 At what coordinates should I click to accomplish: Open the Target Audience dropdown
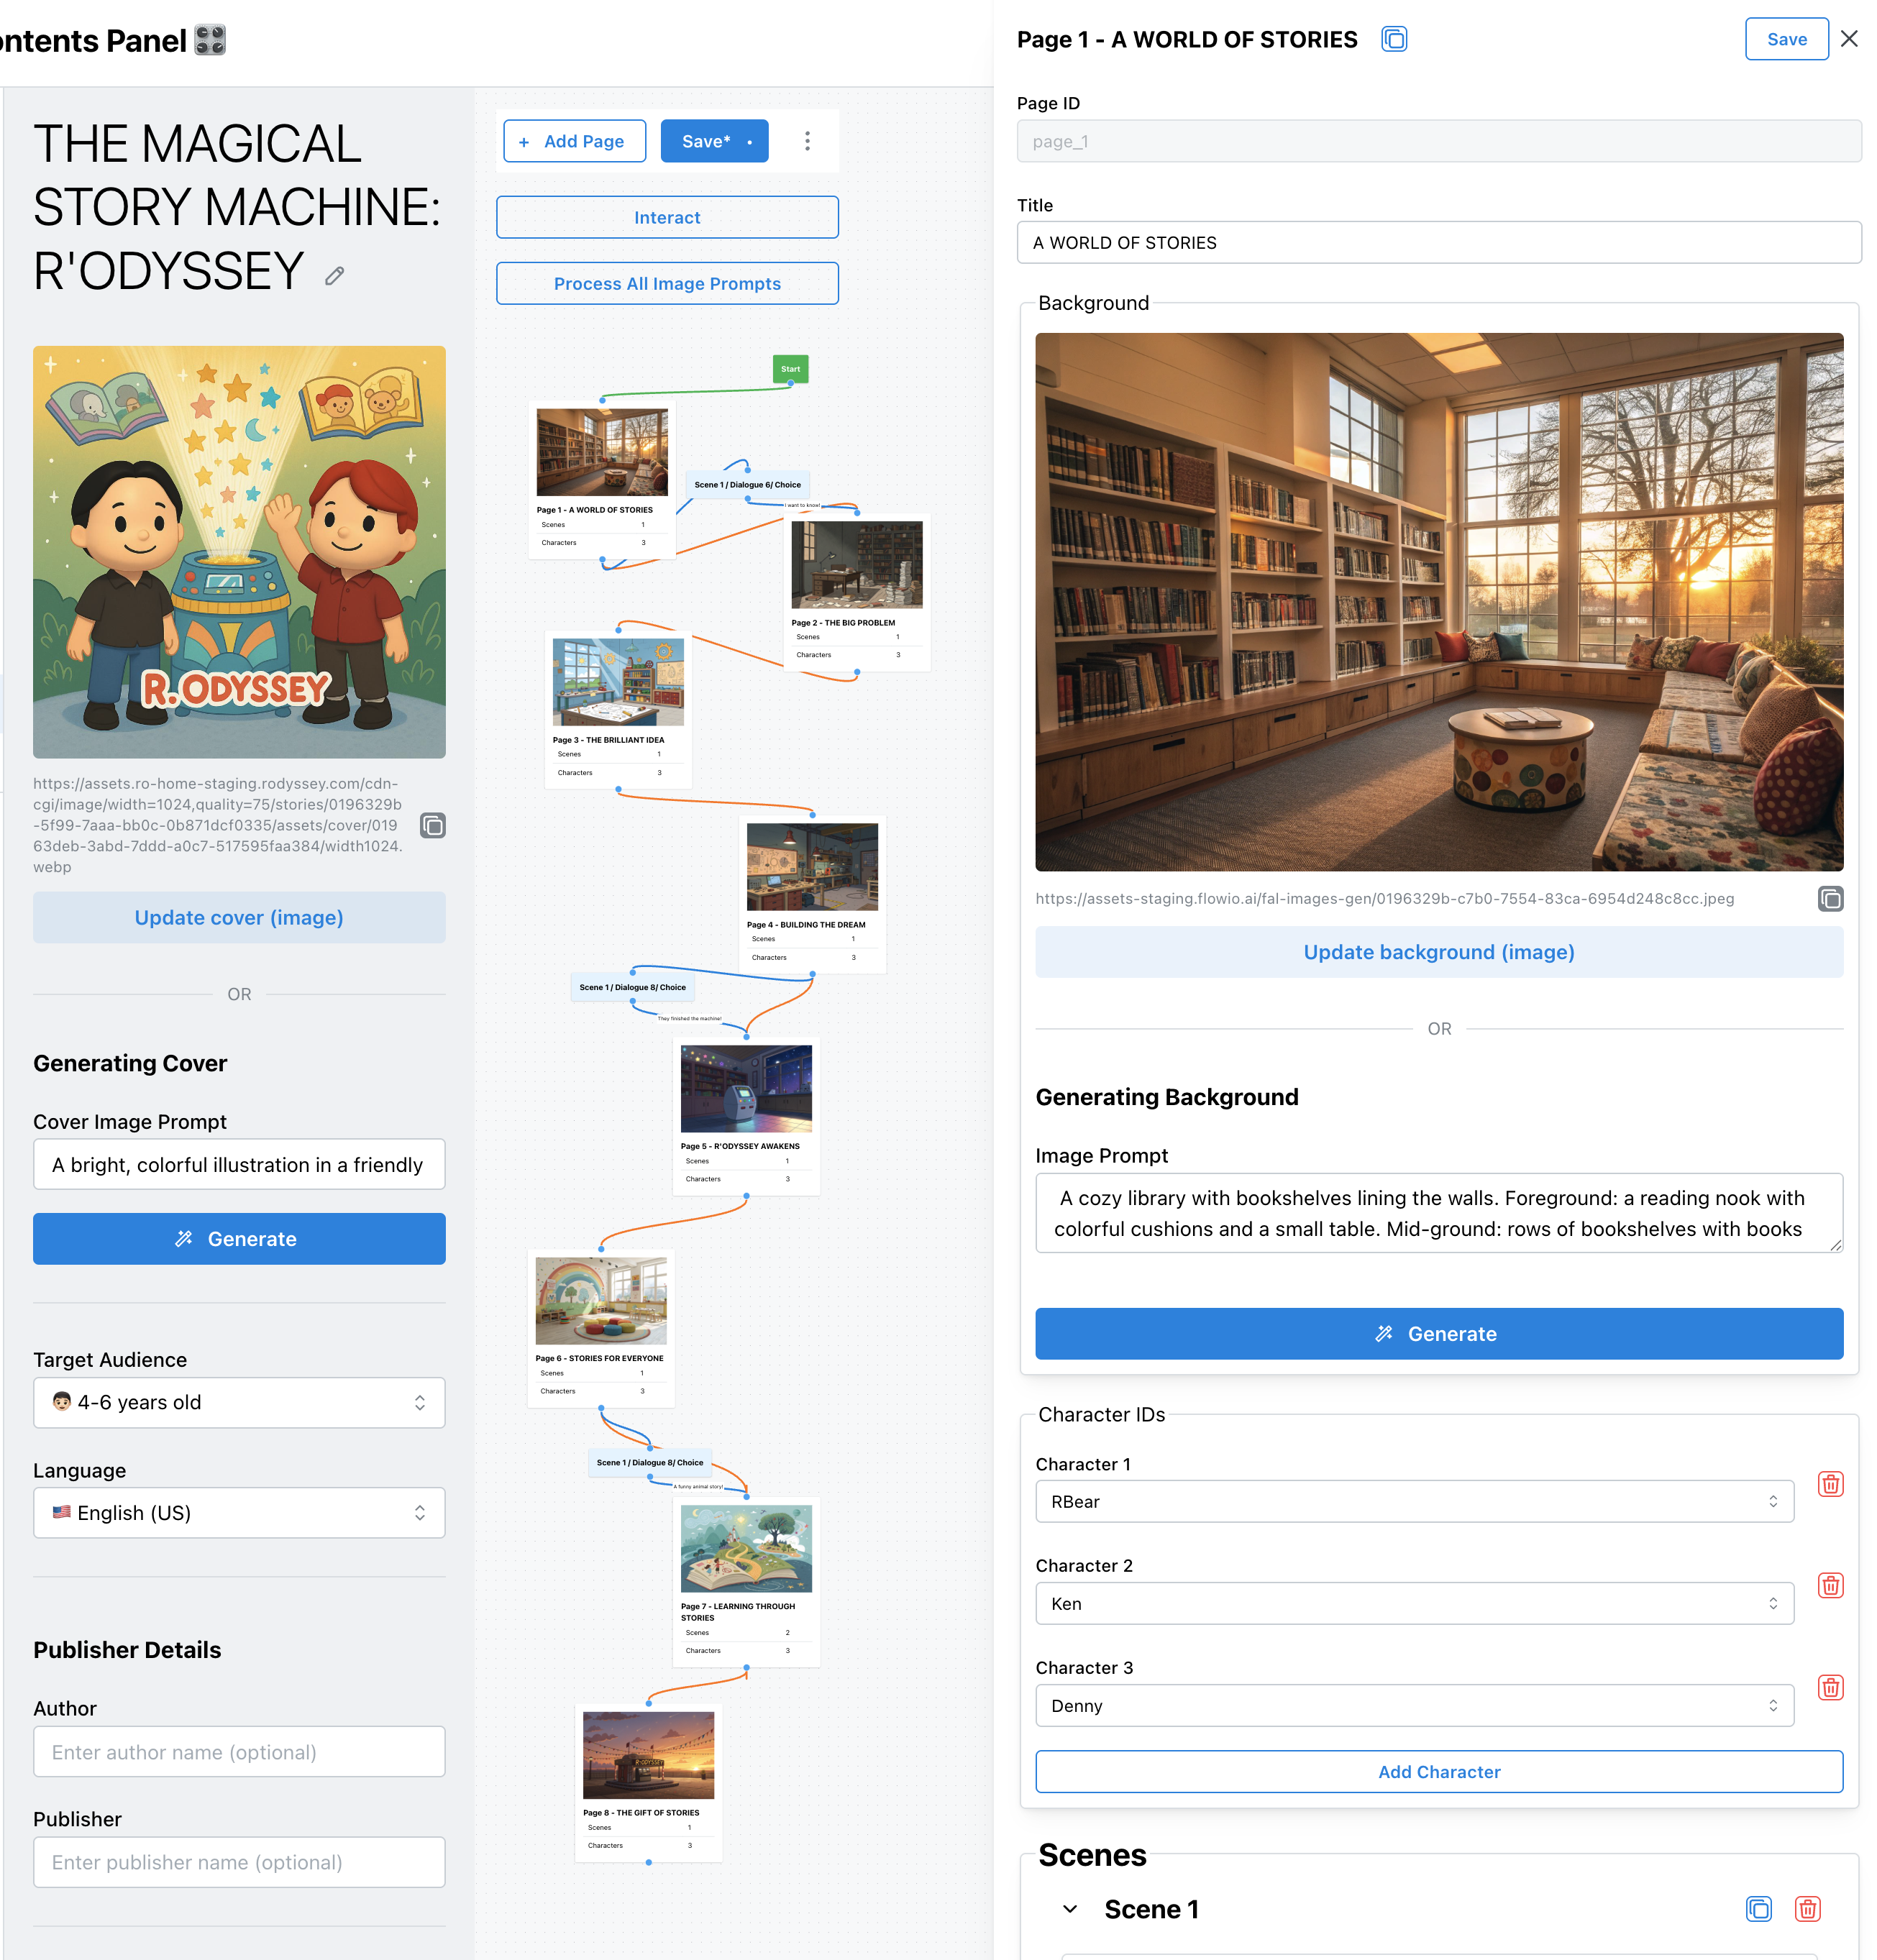tap(239, 1402)
